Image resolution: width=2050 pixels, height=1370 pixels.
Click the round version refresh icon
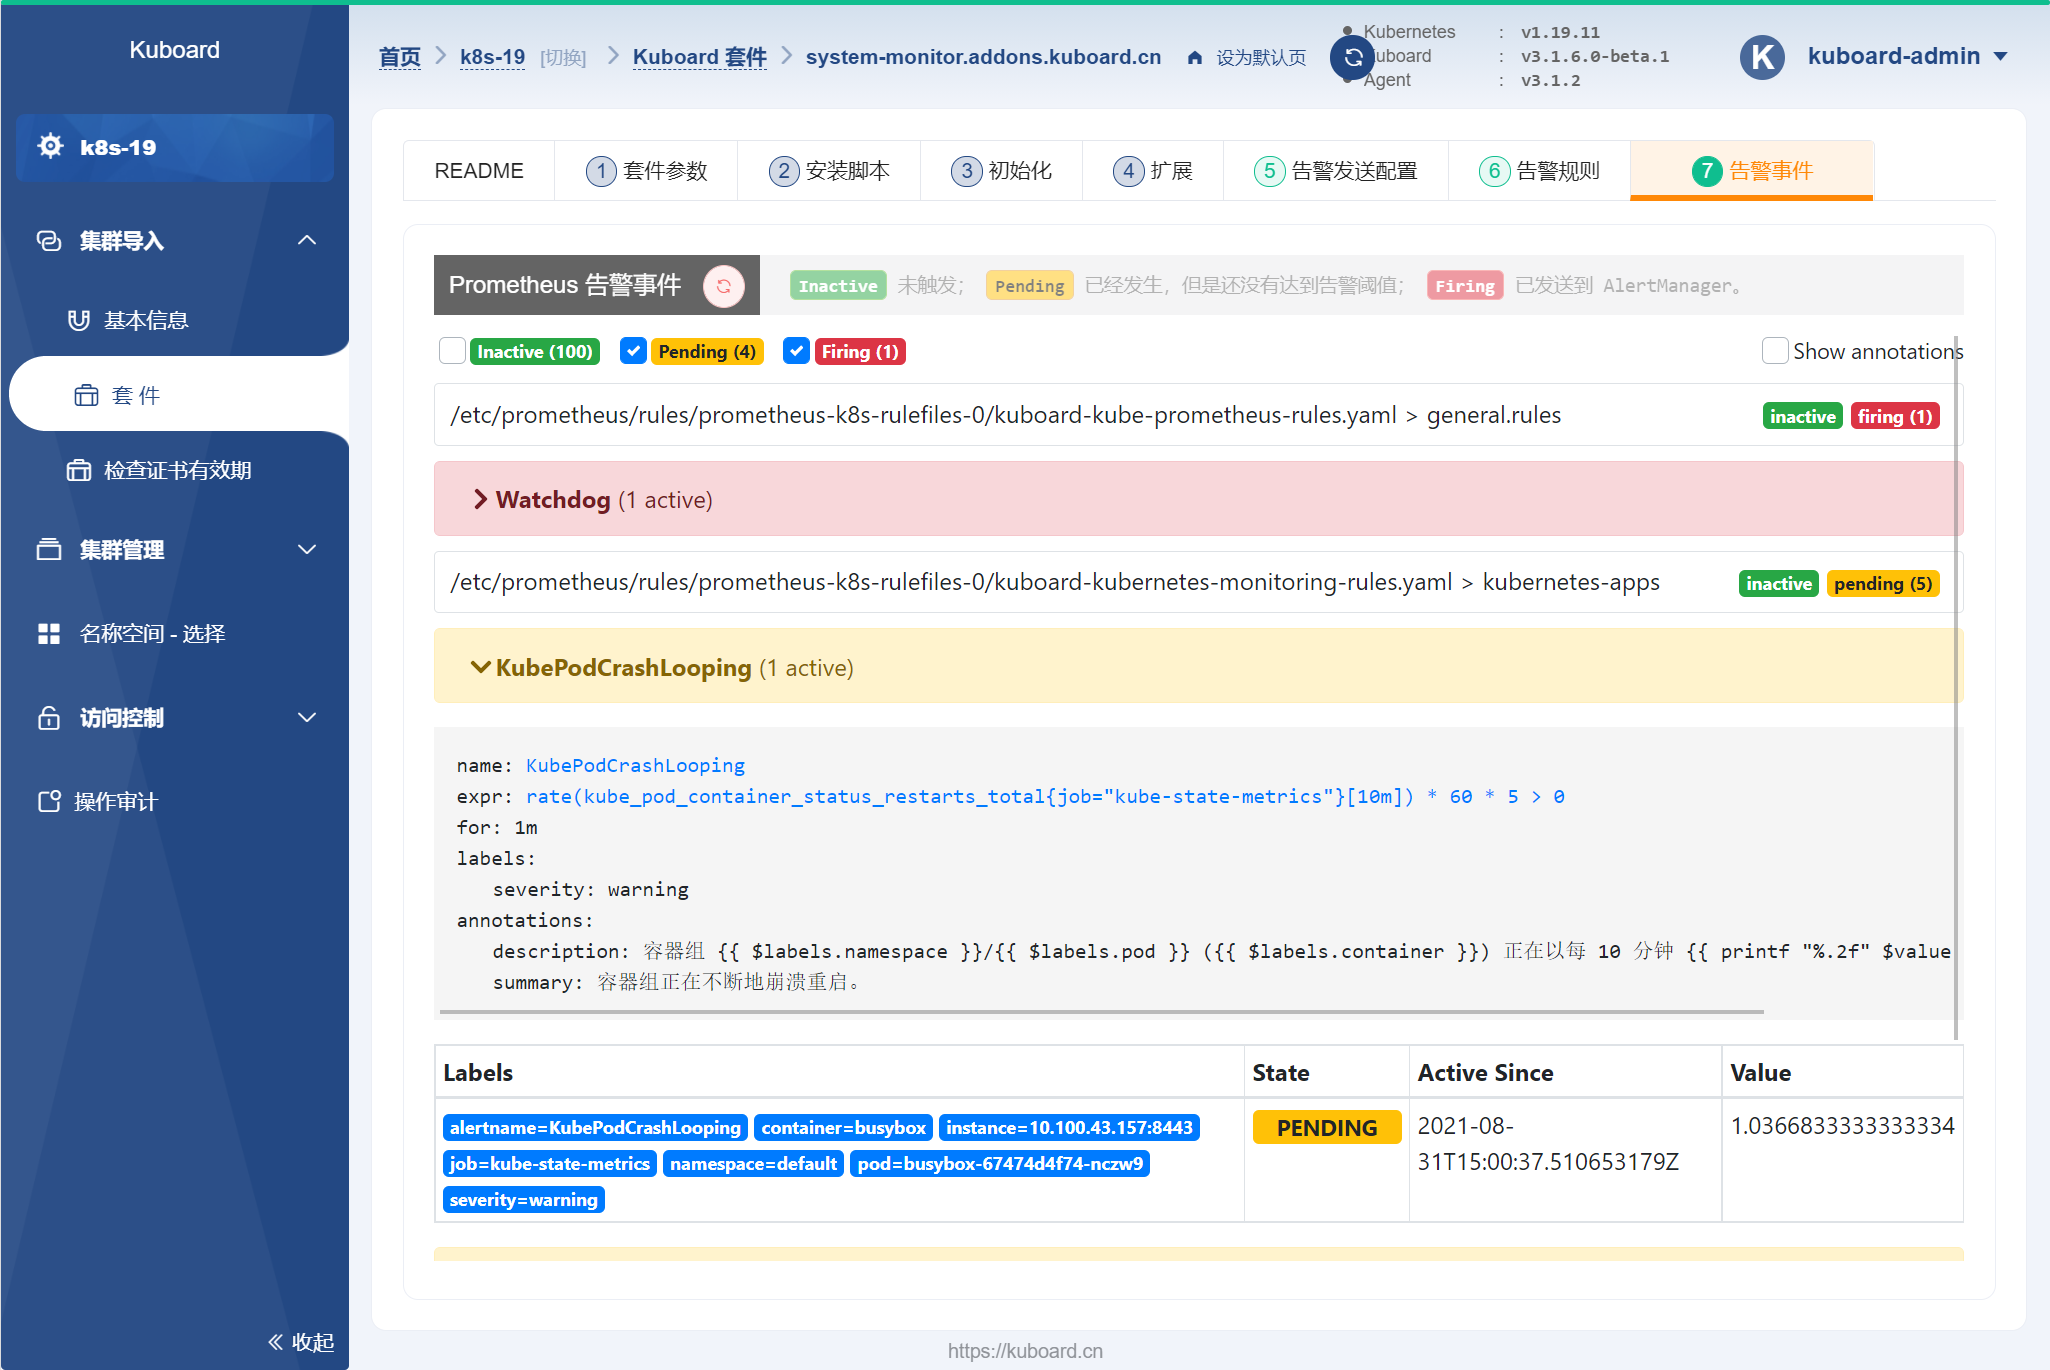coord(1352,57)
